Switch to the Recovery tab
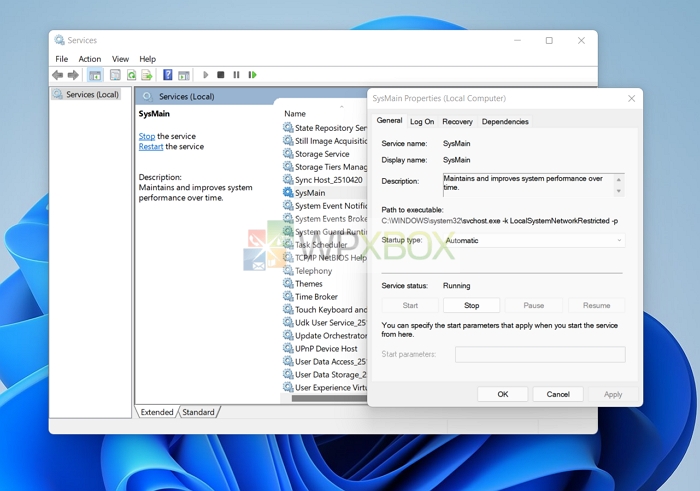 click(x=457, y=121)
